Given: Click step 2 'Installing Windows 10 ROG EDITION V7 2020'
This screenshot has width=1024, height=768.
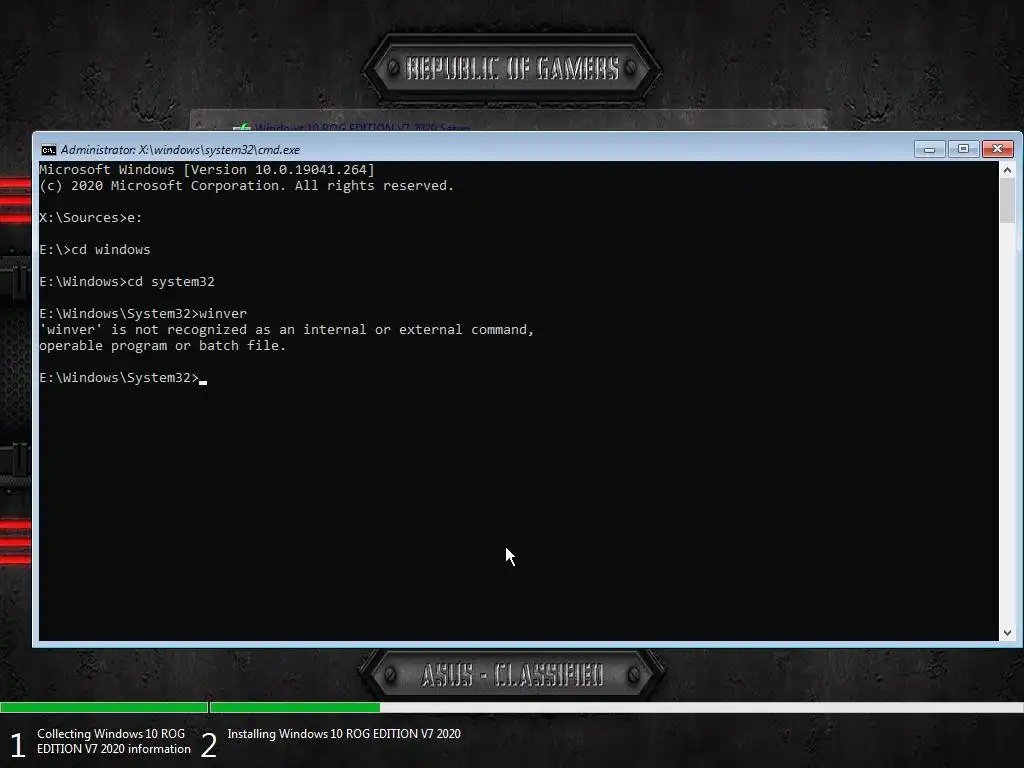Looking at the screenshot, I should pyautogui.click(x=344, y=734).
